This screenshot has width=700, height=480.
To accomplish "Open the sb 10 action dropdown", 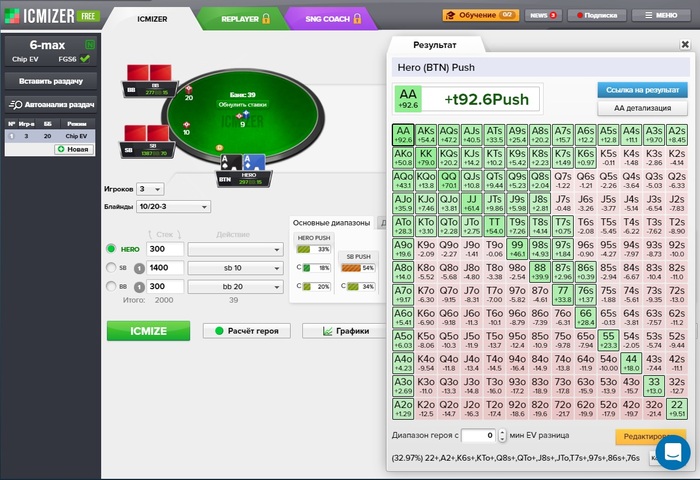I will [236, 268].
